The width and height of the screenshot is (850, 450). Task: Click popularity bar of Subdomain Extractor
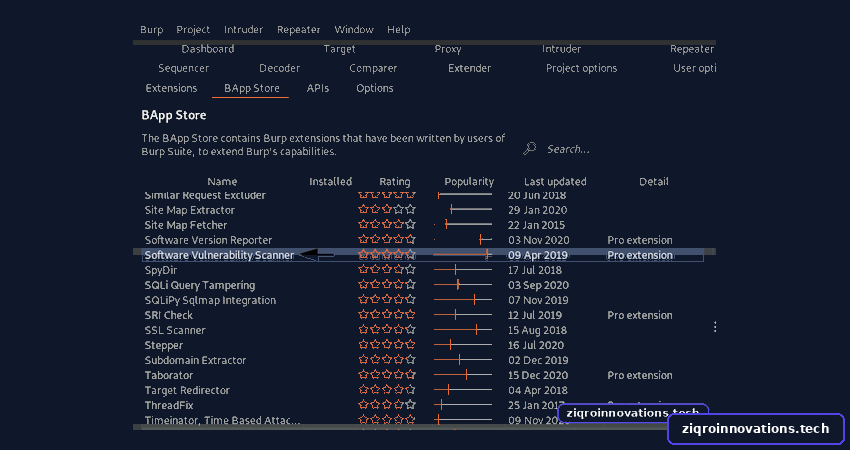tap(463, 360)
